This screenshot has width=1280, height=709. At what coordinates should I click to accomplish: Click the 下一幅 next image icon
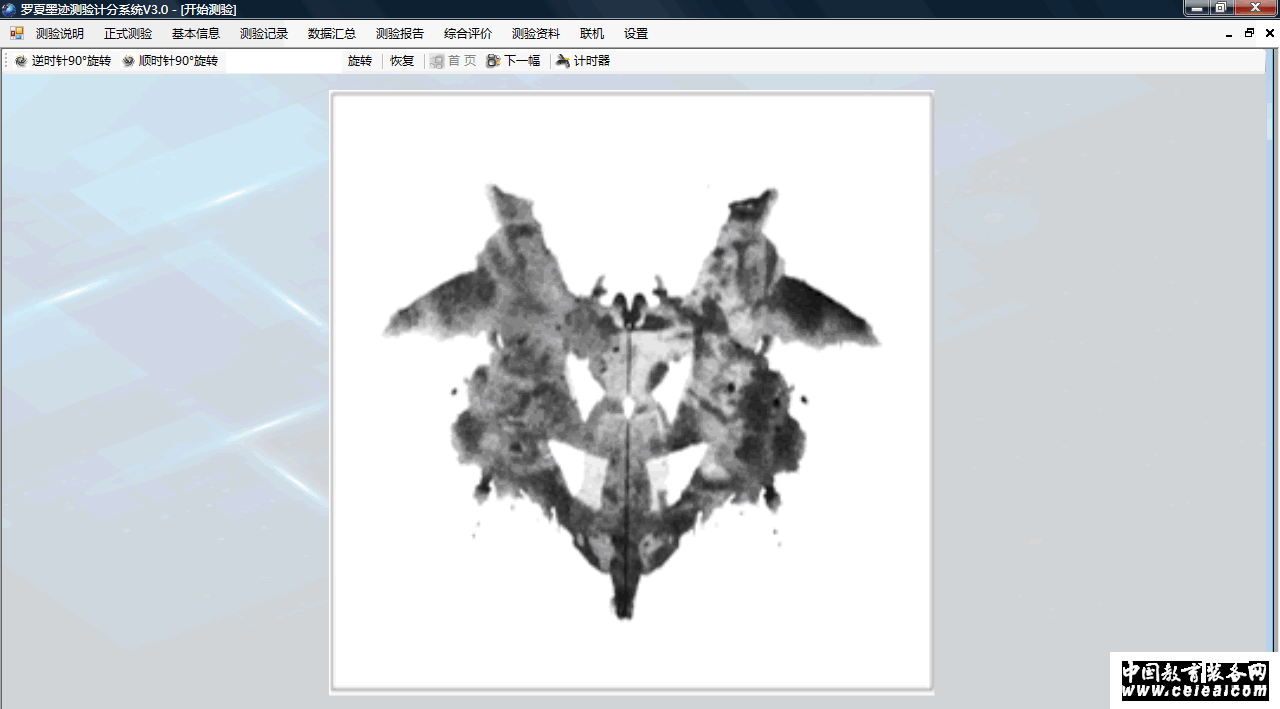coord(493,61)
